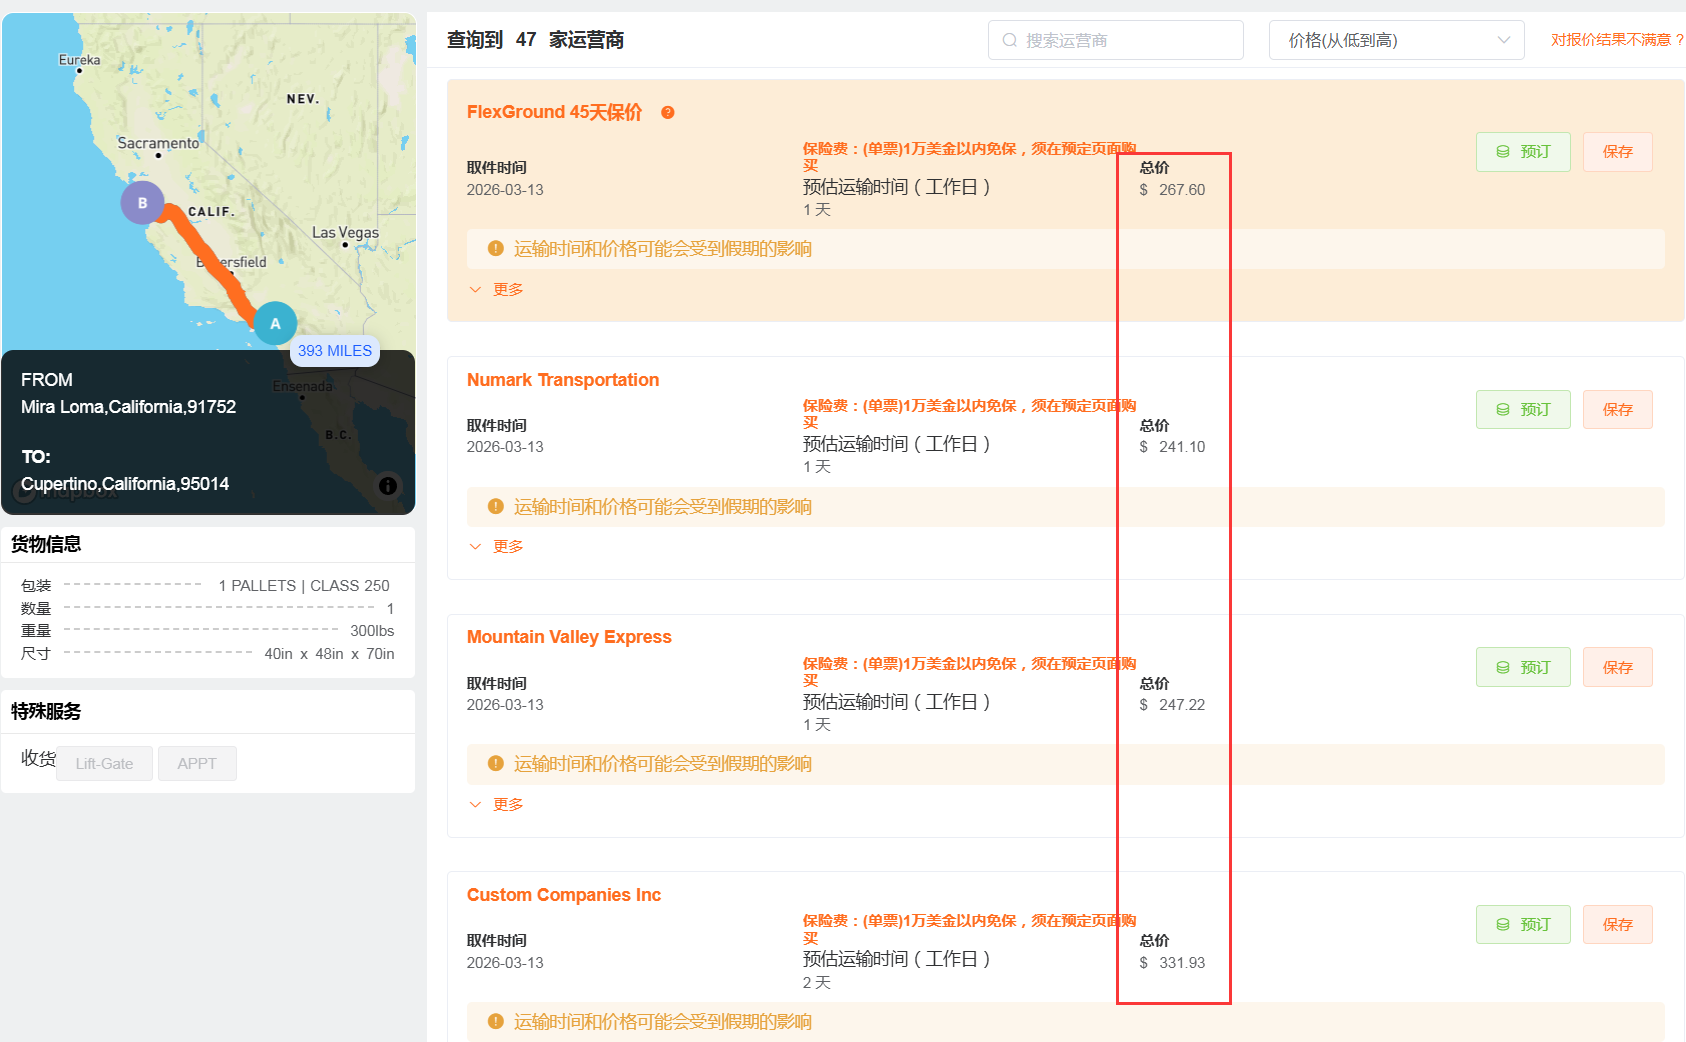
Task: Click warning icon in Mountain Valley notice
Action: 495,764
